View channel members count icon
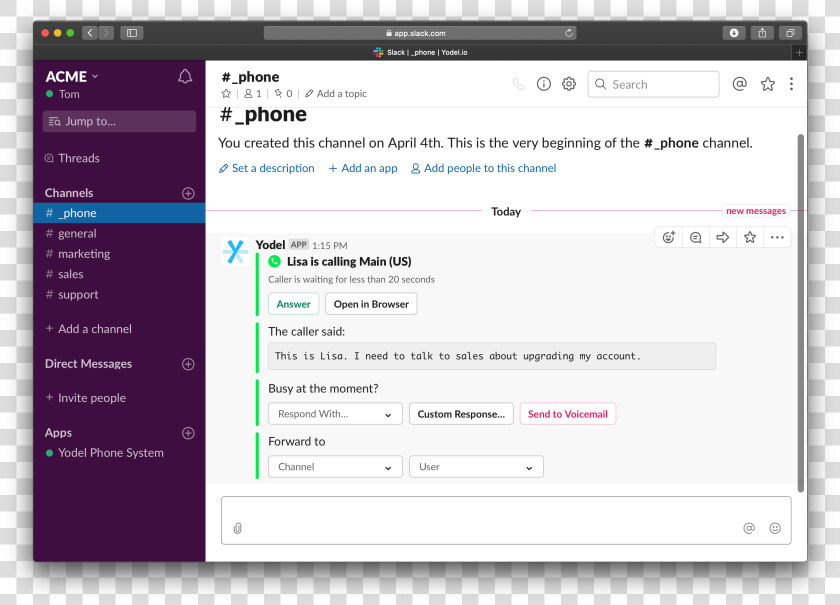 pyautogui.click(x=253, y=94)
